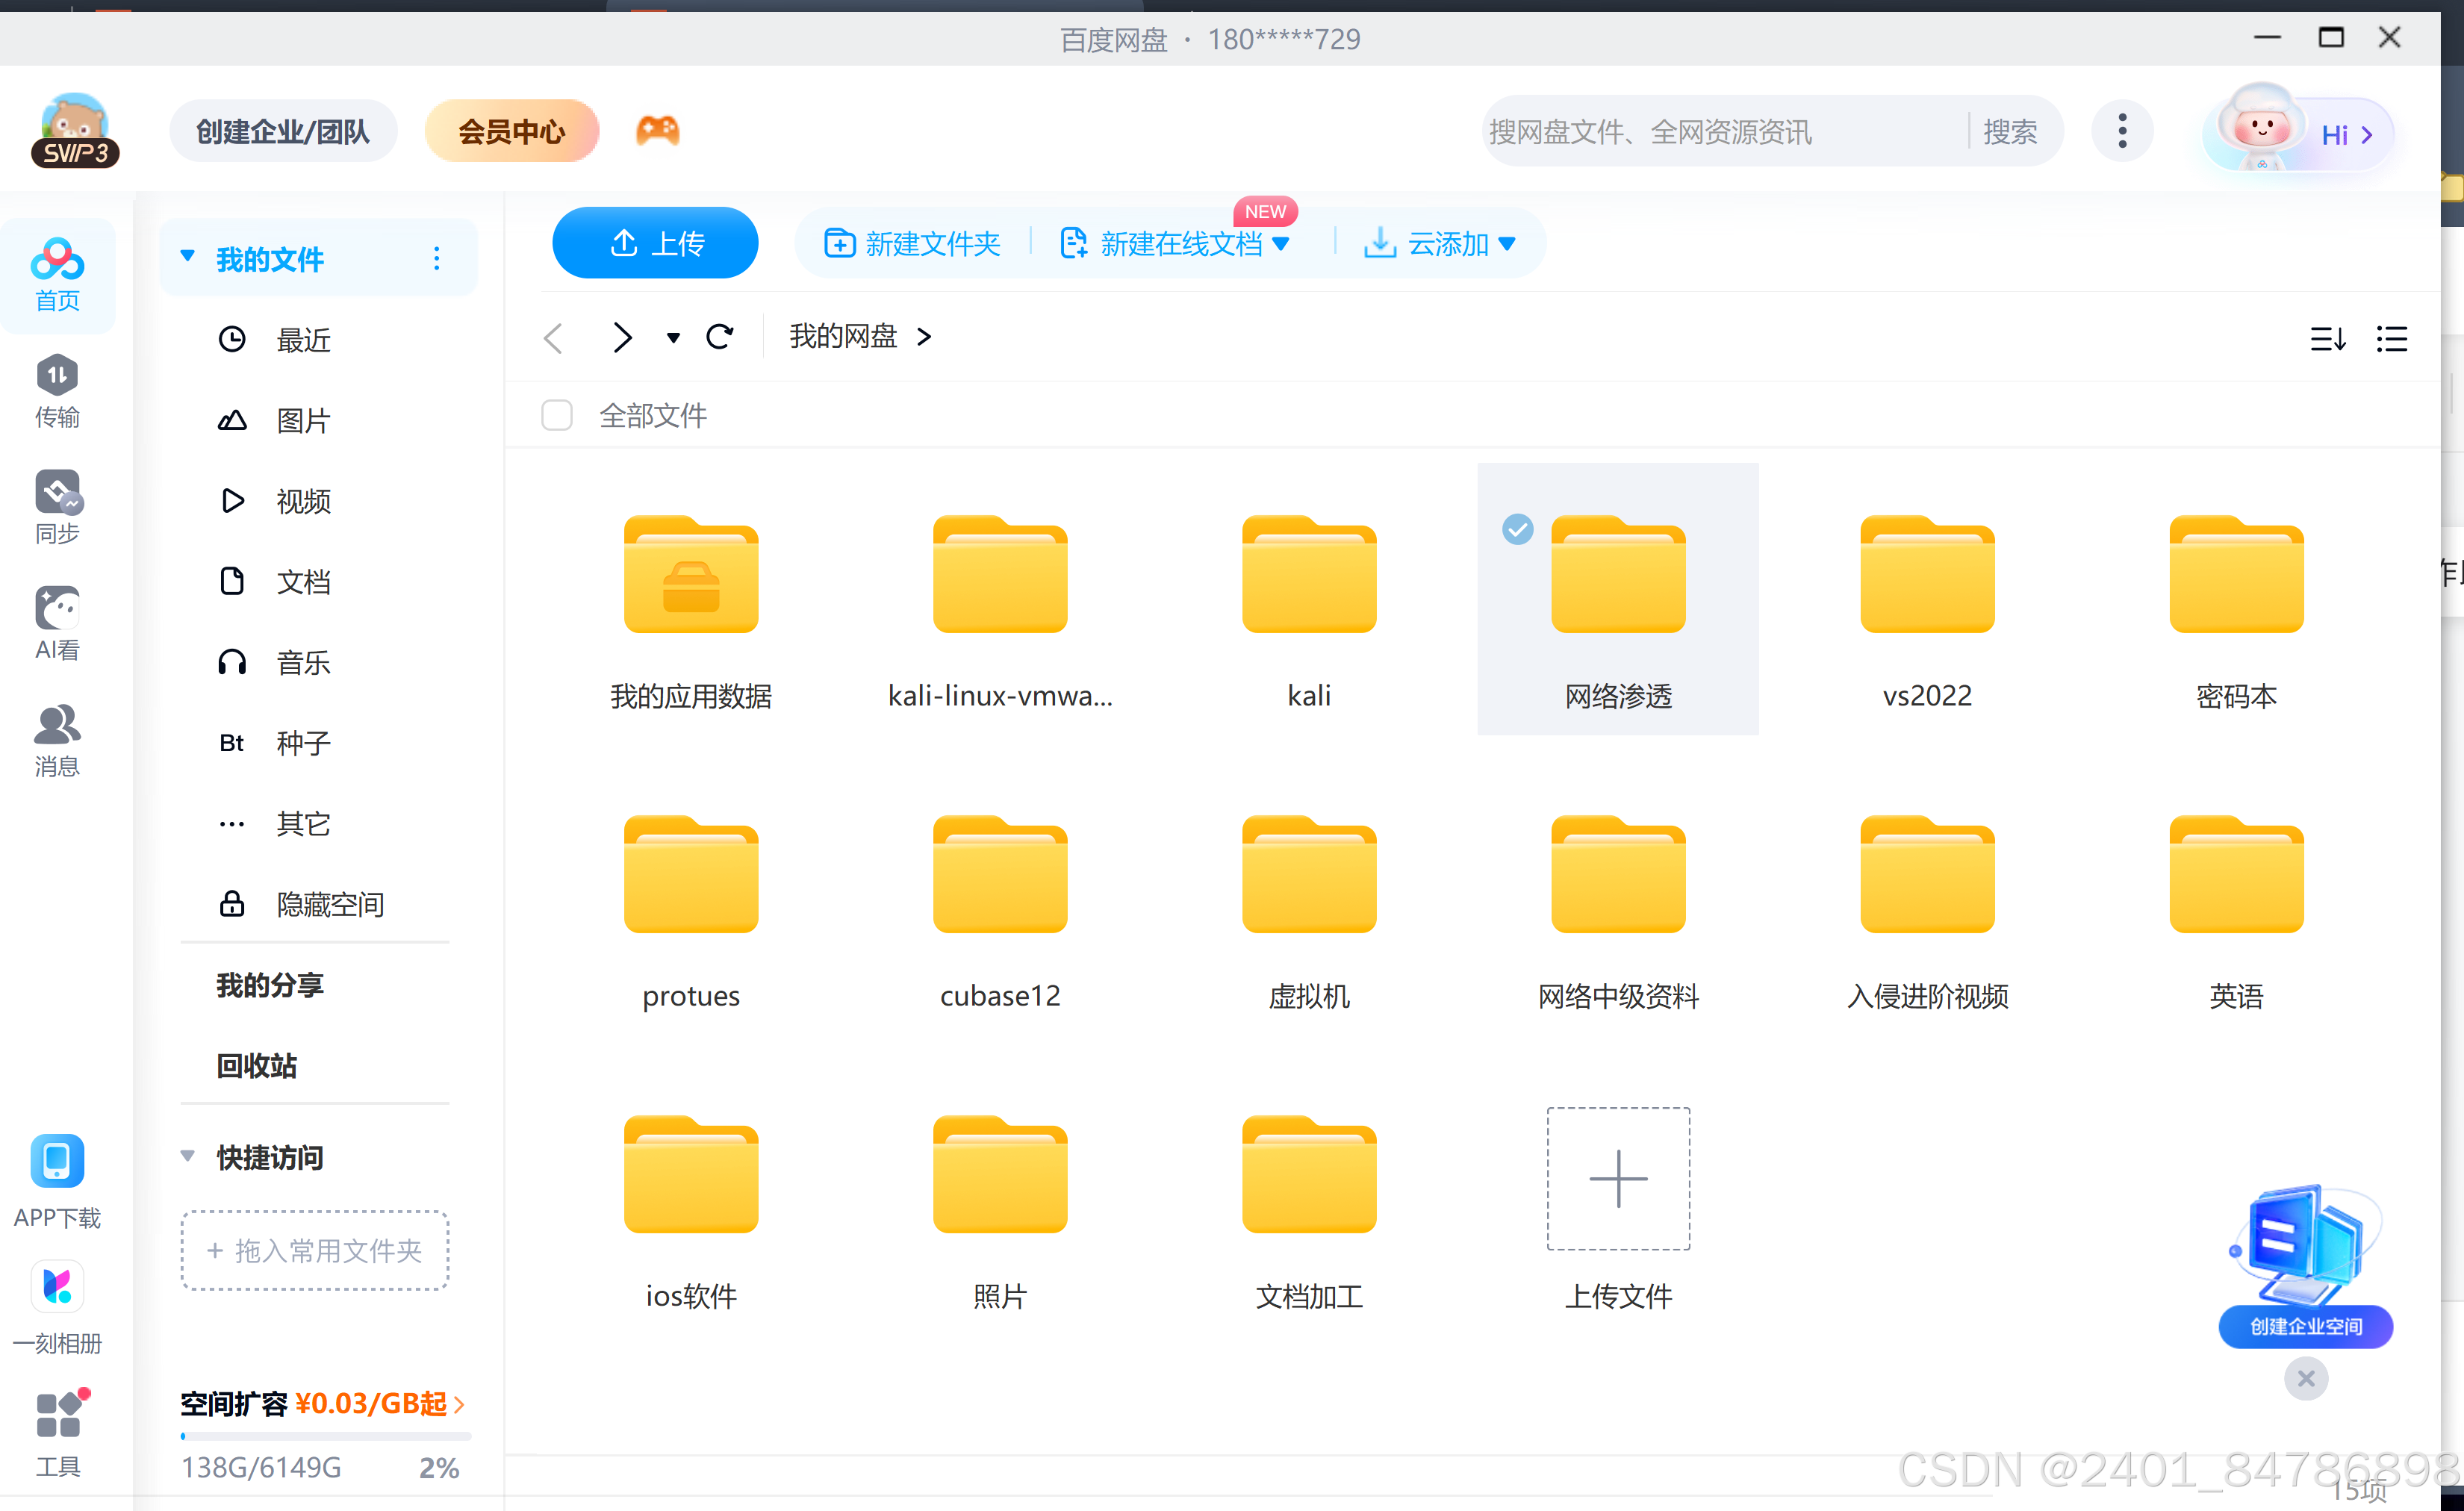Expand the 新建在线文档 dropdown arrow
The width and height of the screenshot is (2464, 1511).
pos(1281,244)
